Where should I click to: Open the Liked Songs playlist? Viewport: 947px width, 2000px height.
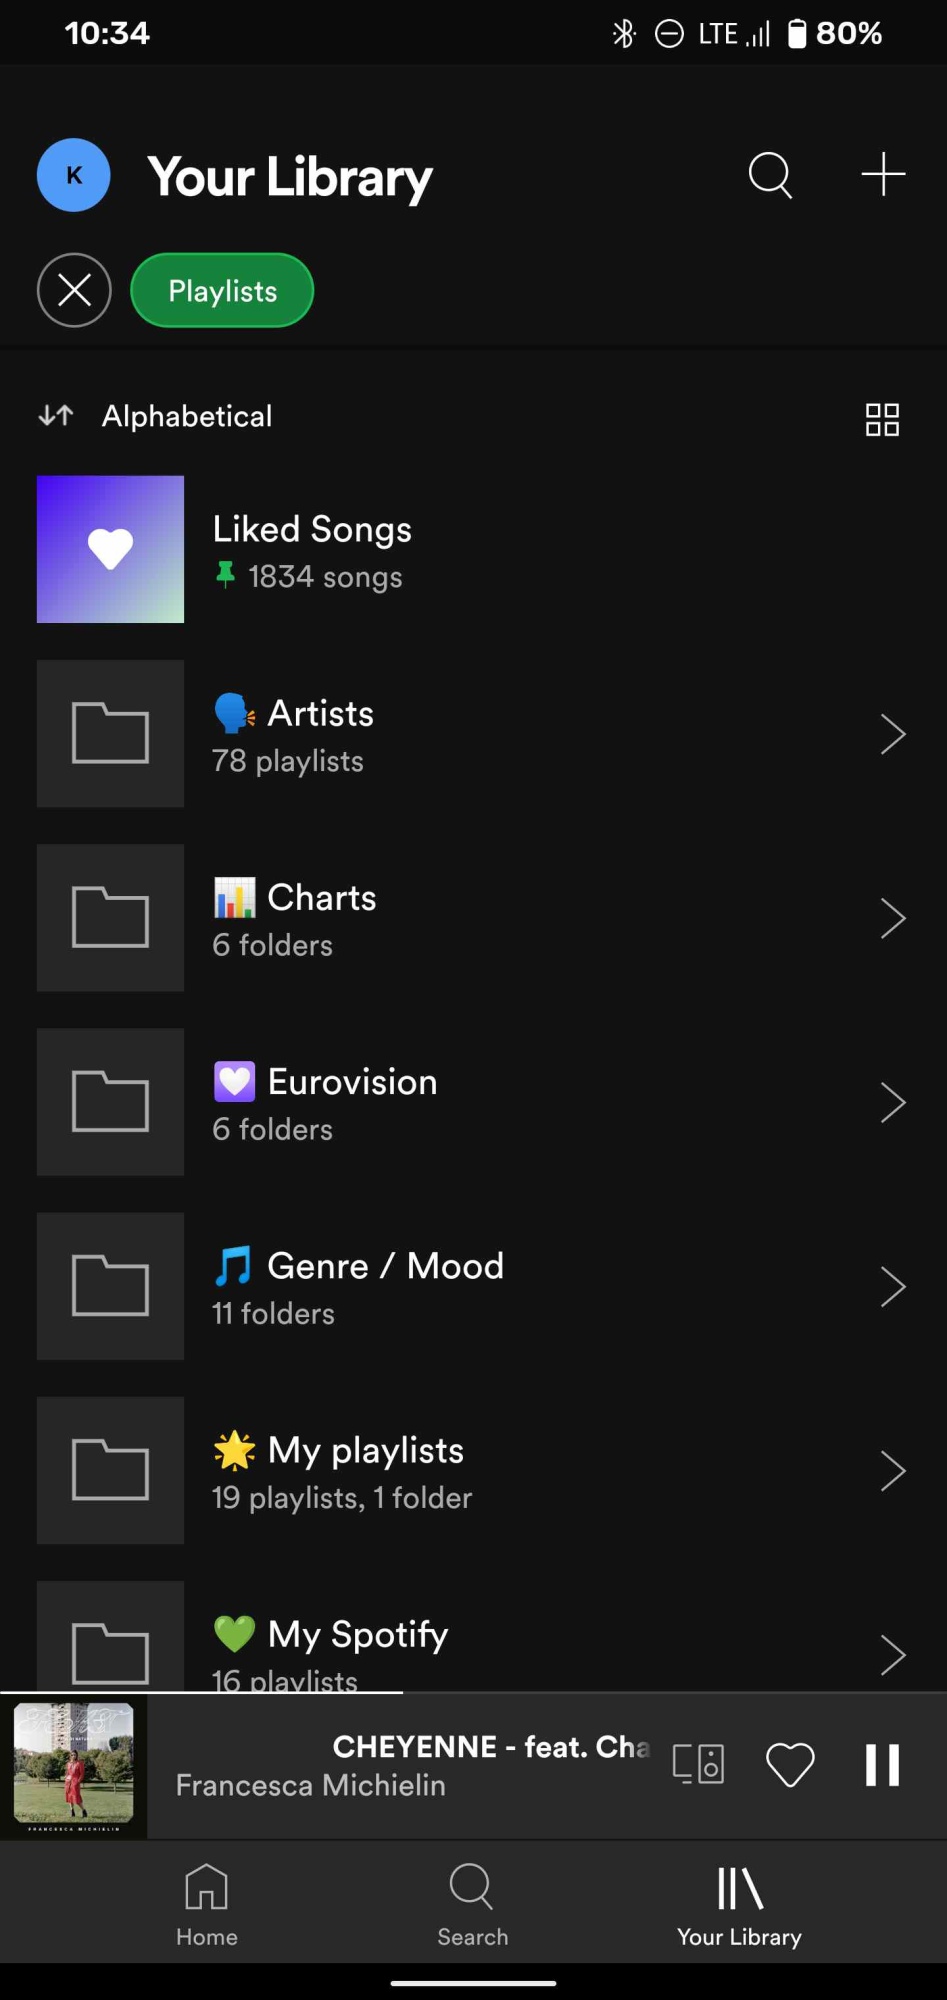tap(312, 550)
